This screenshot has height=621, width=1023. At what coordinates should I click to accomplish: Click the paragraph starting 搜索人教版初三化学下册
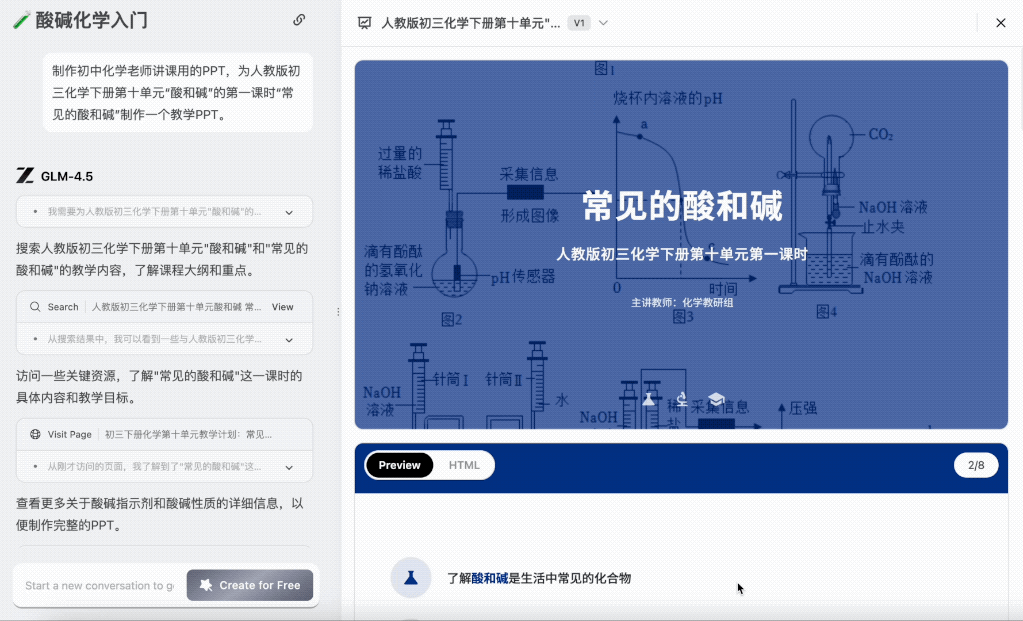(162, 259)
